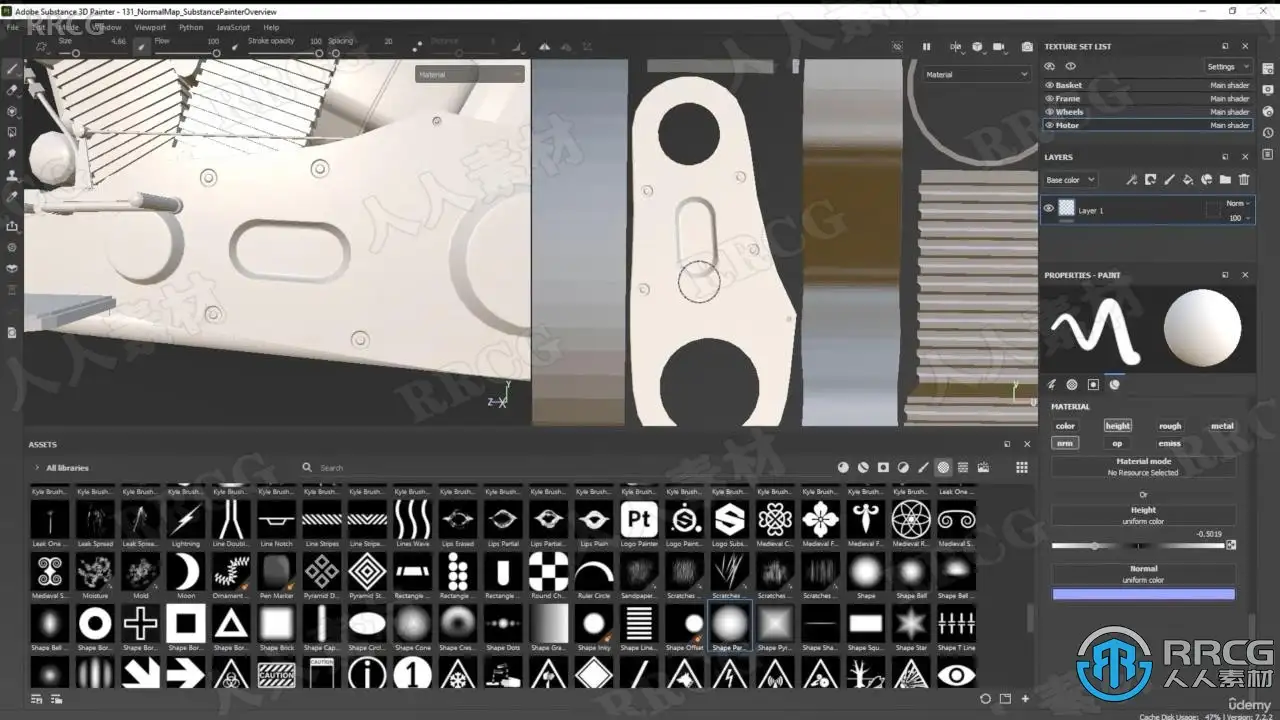Open the Python menu
1280x720 pixels.
pyautogui.click(x=191, y=27)
